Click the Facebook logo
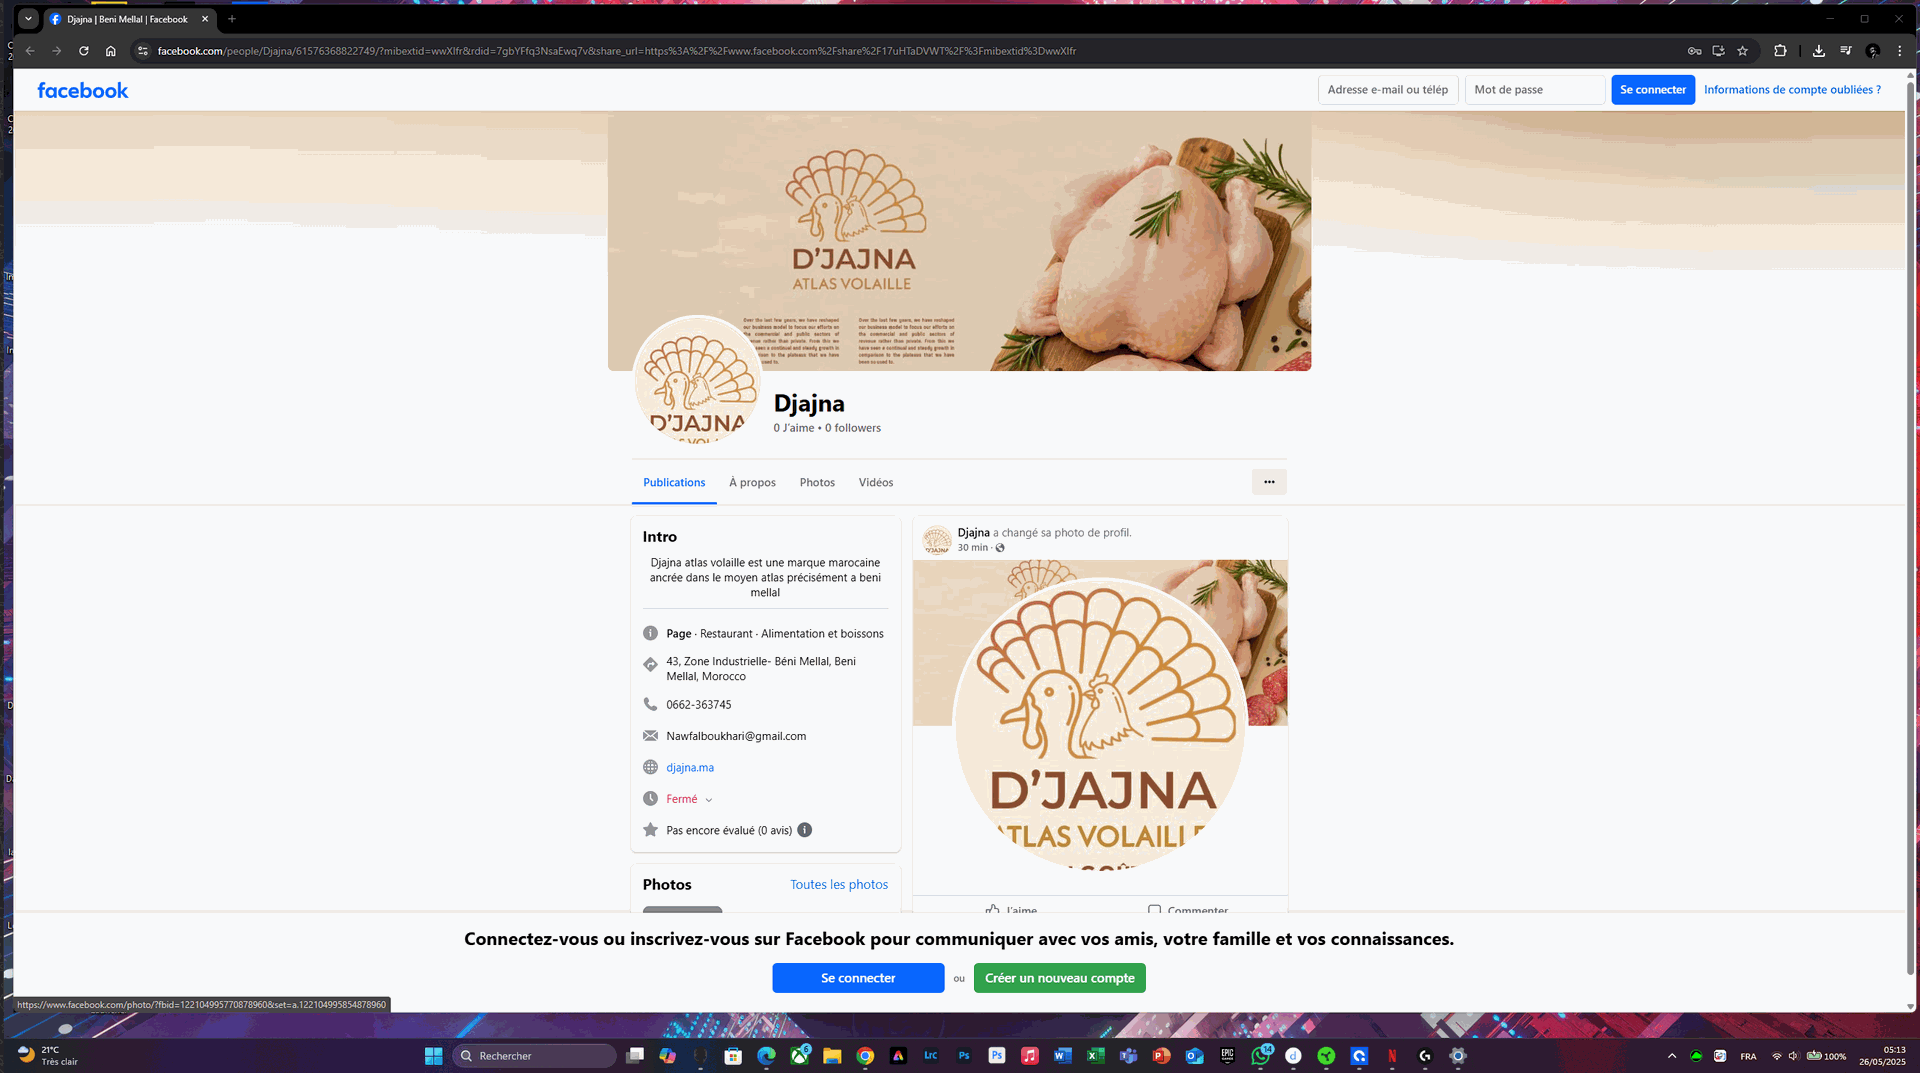Viewport: 1920px width, 1073px height. 83,90
